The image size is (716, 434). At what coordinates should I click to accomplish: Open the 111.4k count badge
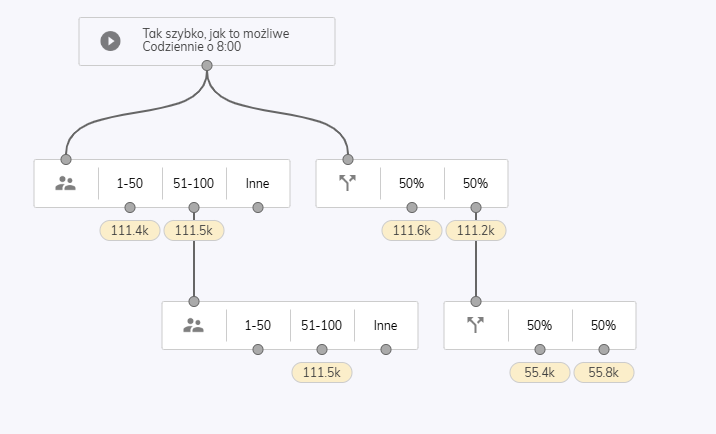click(x=130, y=230)
